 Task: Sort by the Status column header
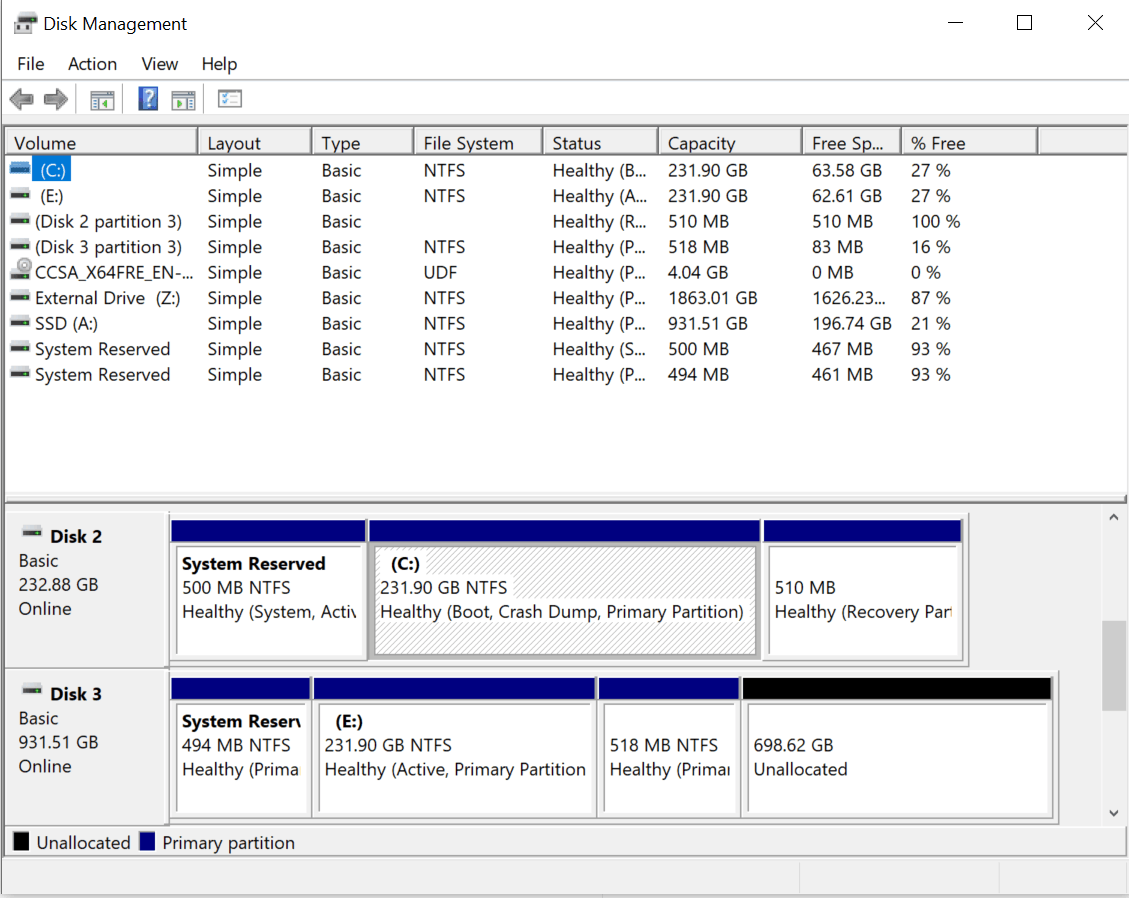601,143
